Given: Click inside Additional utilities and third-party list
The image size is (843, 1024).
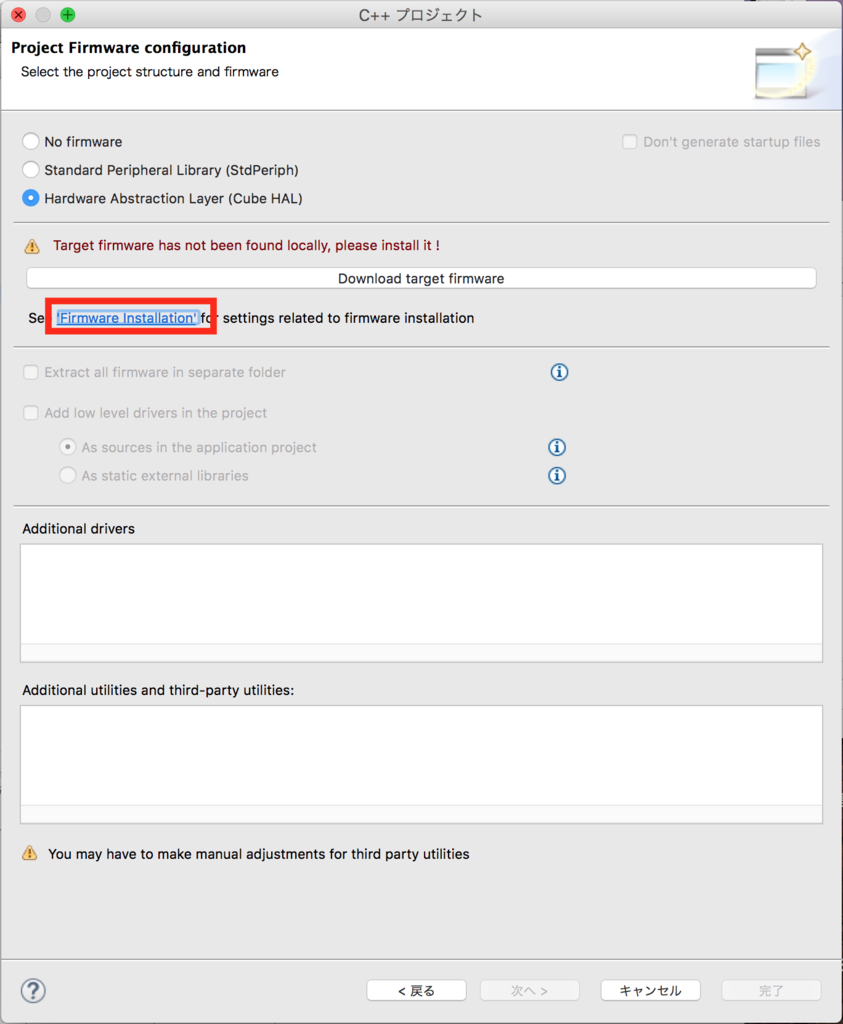Looking at the screenshot, I should (x=421, y=763).
